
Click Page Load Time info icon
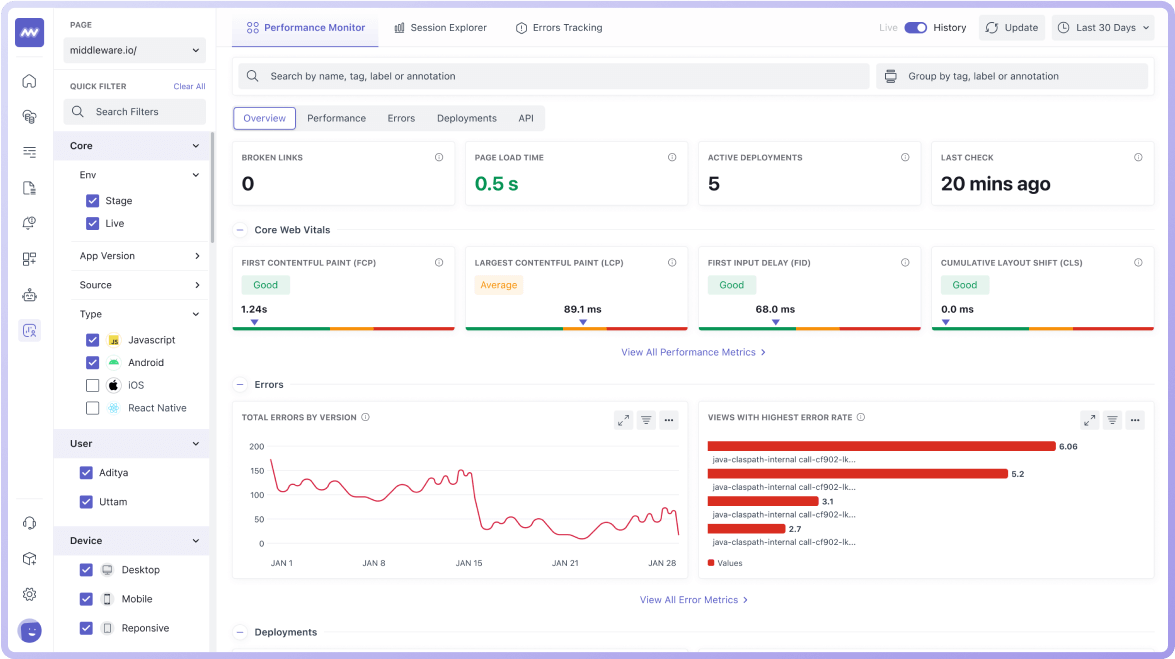coord(672,157)
